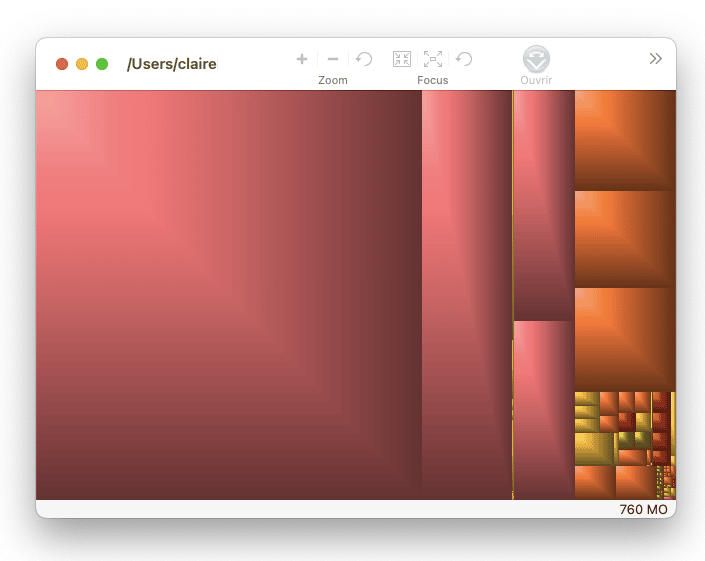The height and width of the screenshot is (561, 705).
Task: Select the tall narrow pink block beside the largest
Action: (466, 294)
